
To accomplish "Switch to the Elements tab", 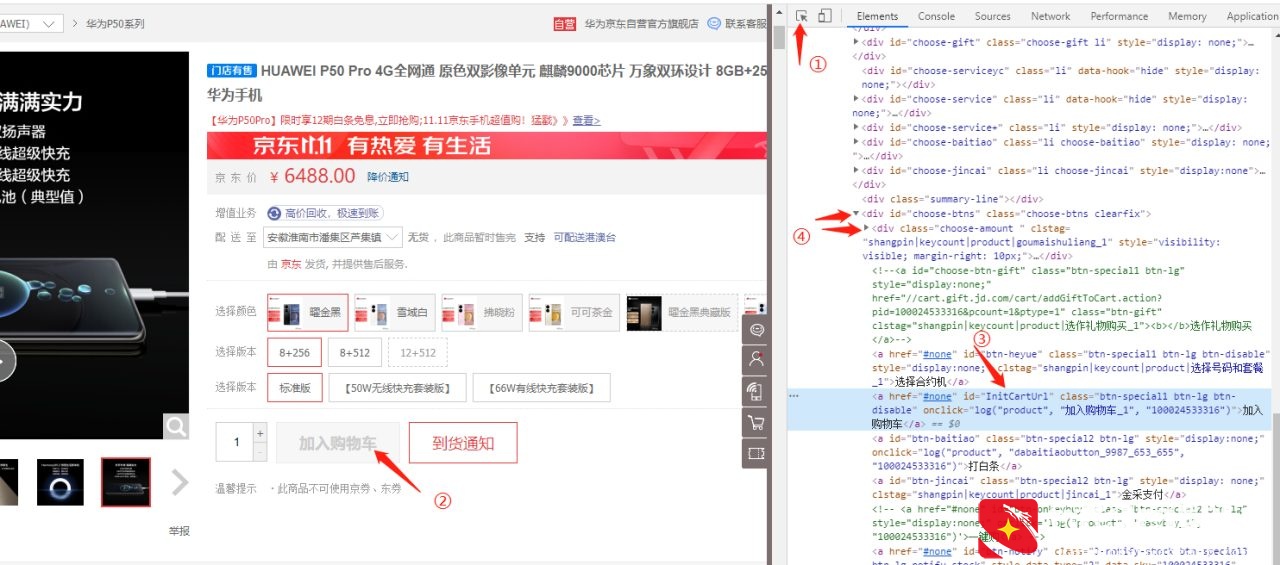I will click(877, 16).
